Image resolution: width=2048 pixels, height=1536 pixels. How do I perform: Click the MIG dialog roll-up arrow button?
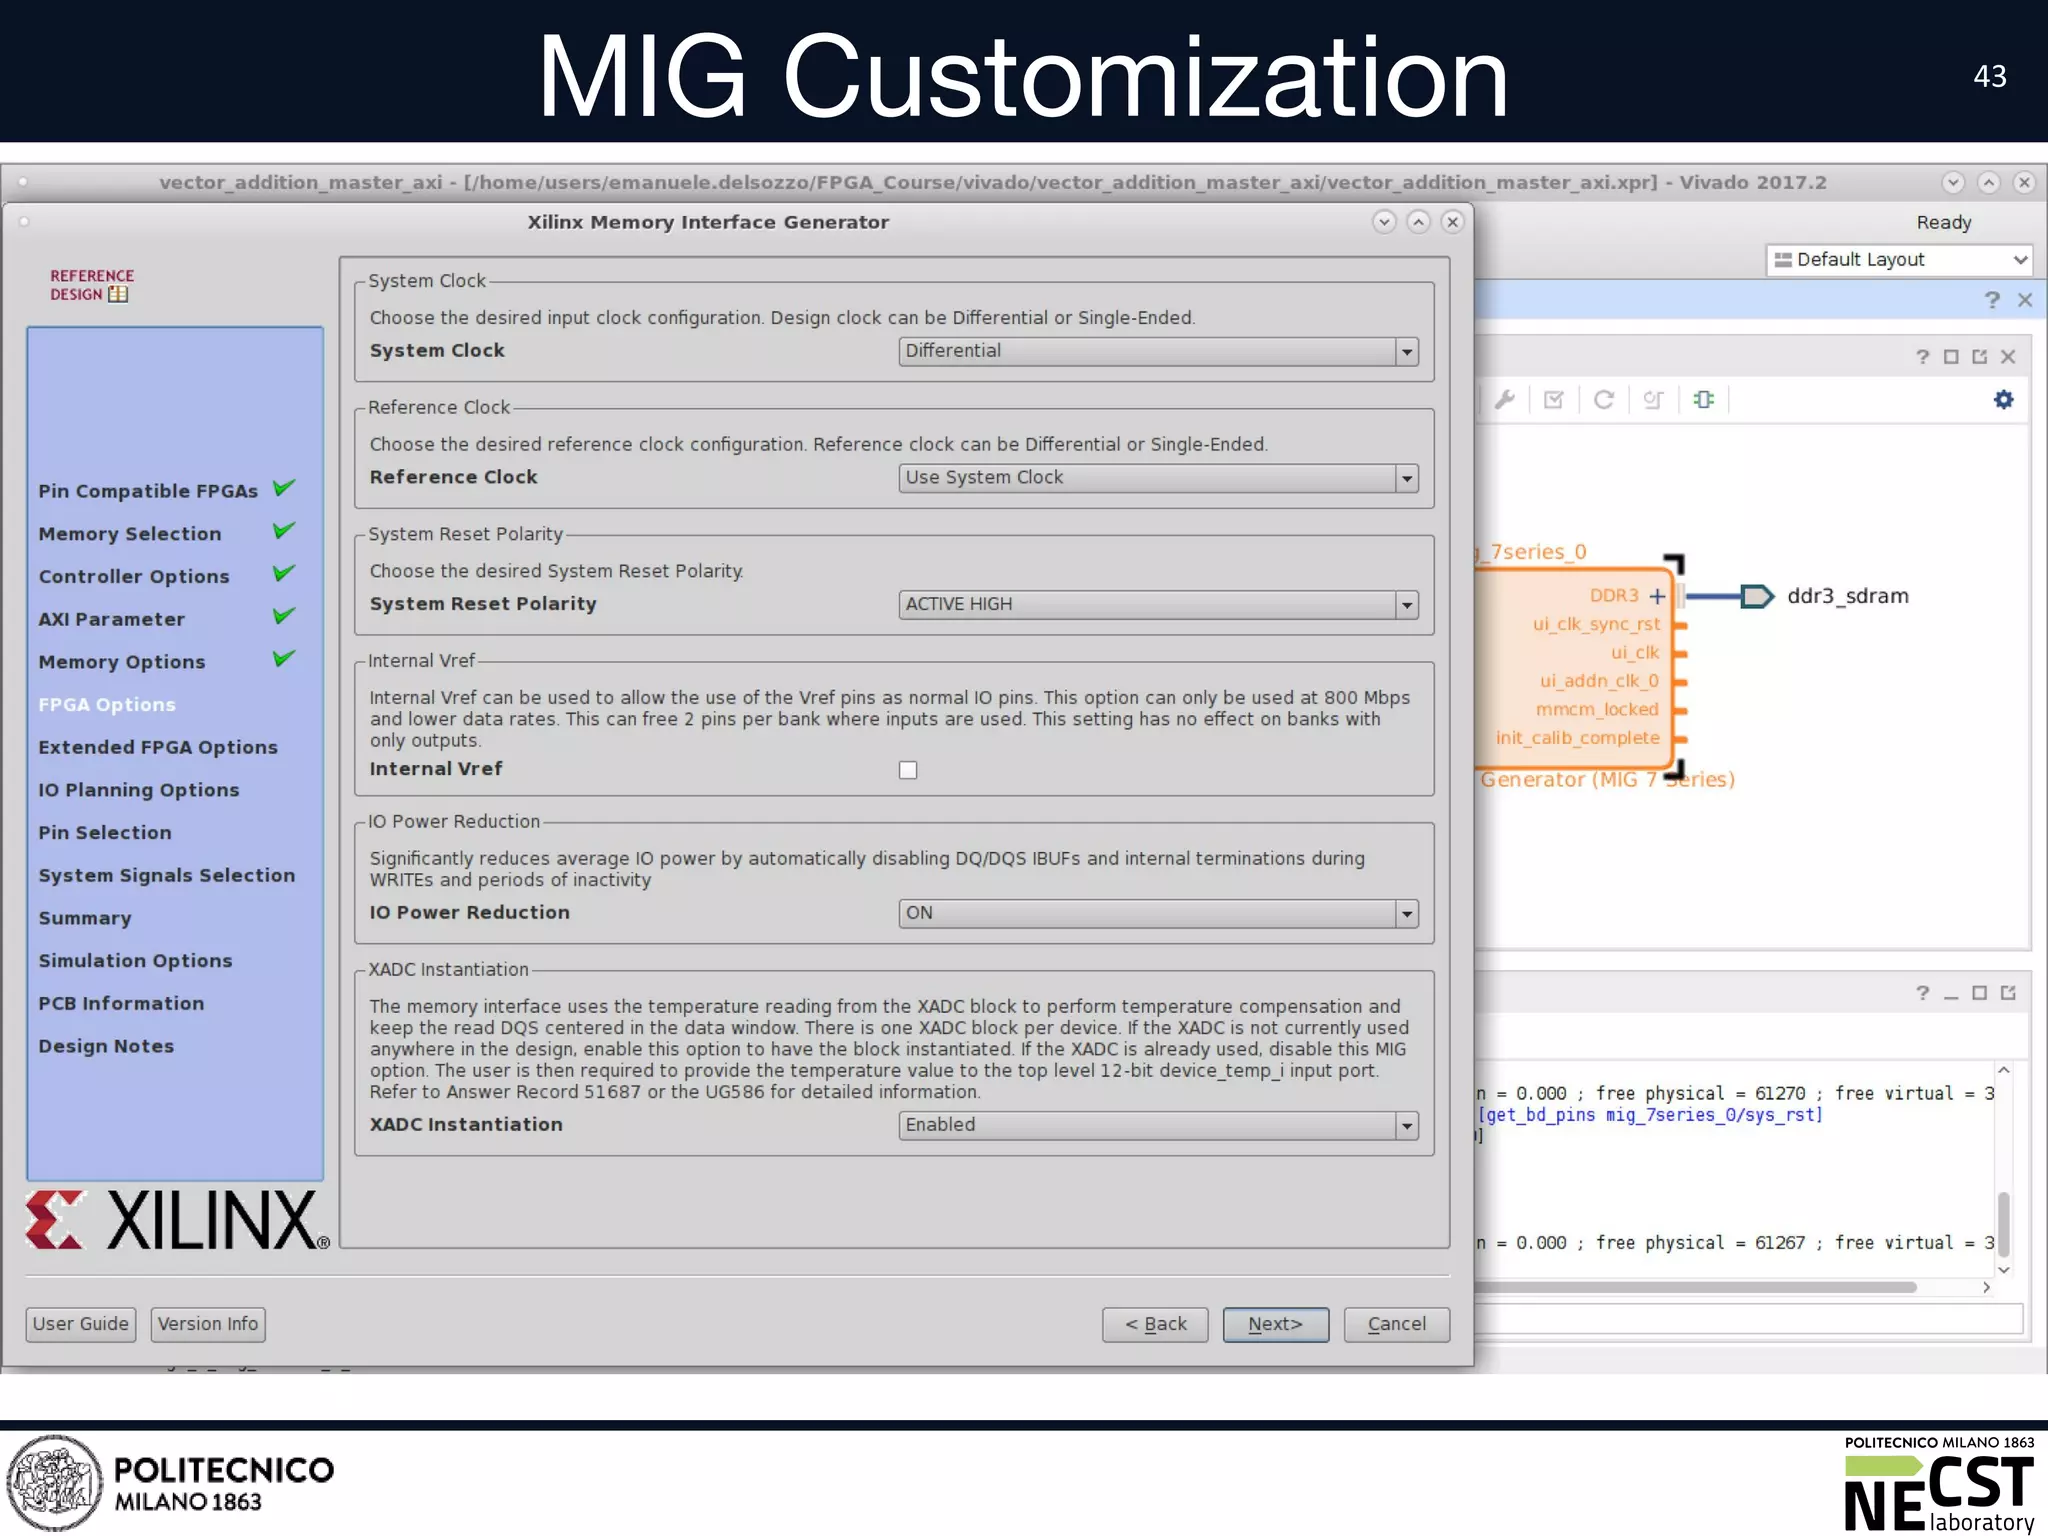(x=1418, y=222)
